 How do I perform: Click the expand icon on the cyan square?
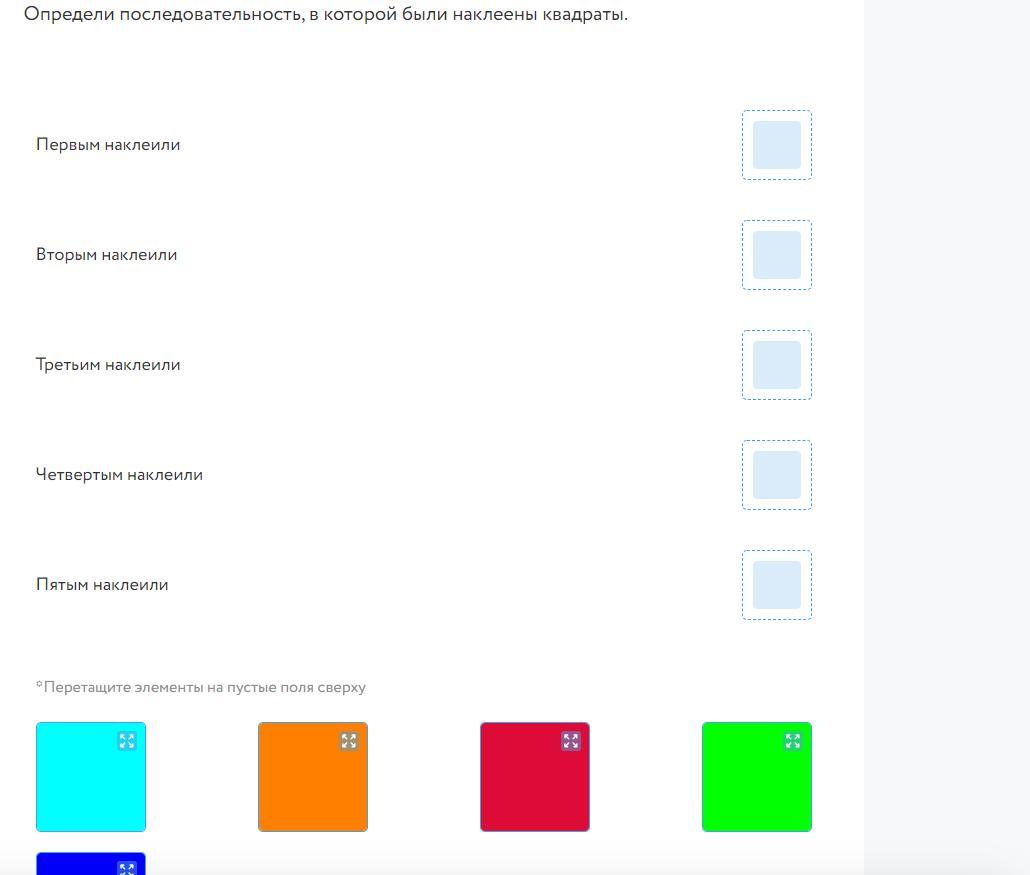click(x=127, y=741)
